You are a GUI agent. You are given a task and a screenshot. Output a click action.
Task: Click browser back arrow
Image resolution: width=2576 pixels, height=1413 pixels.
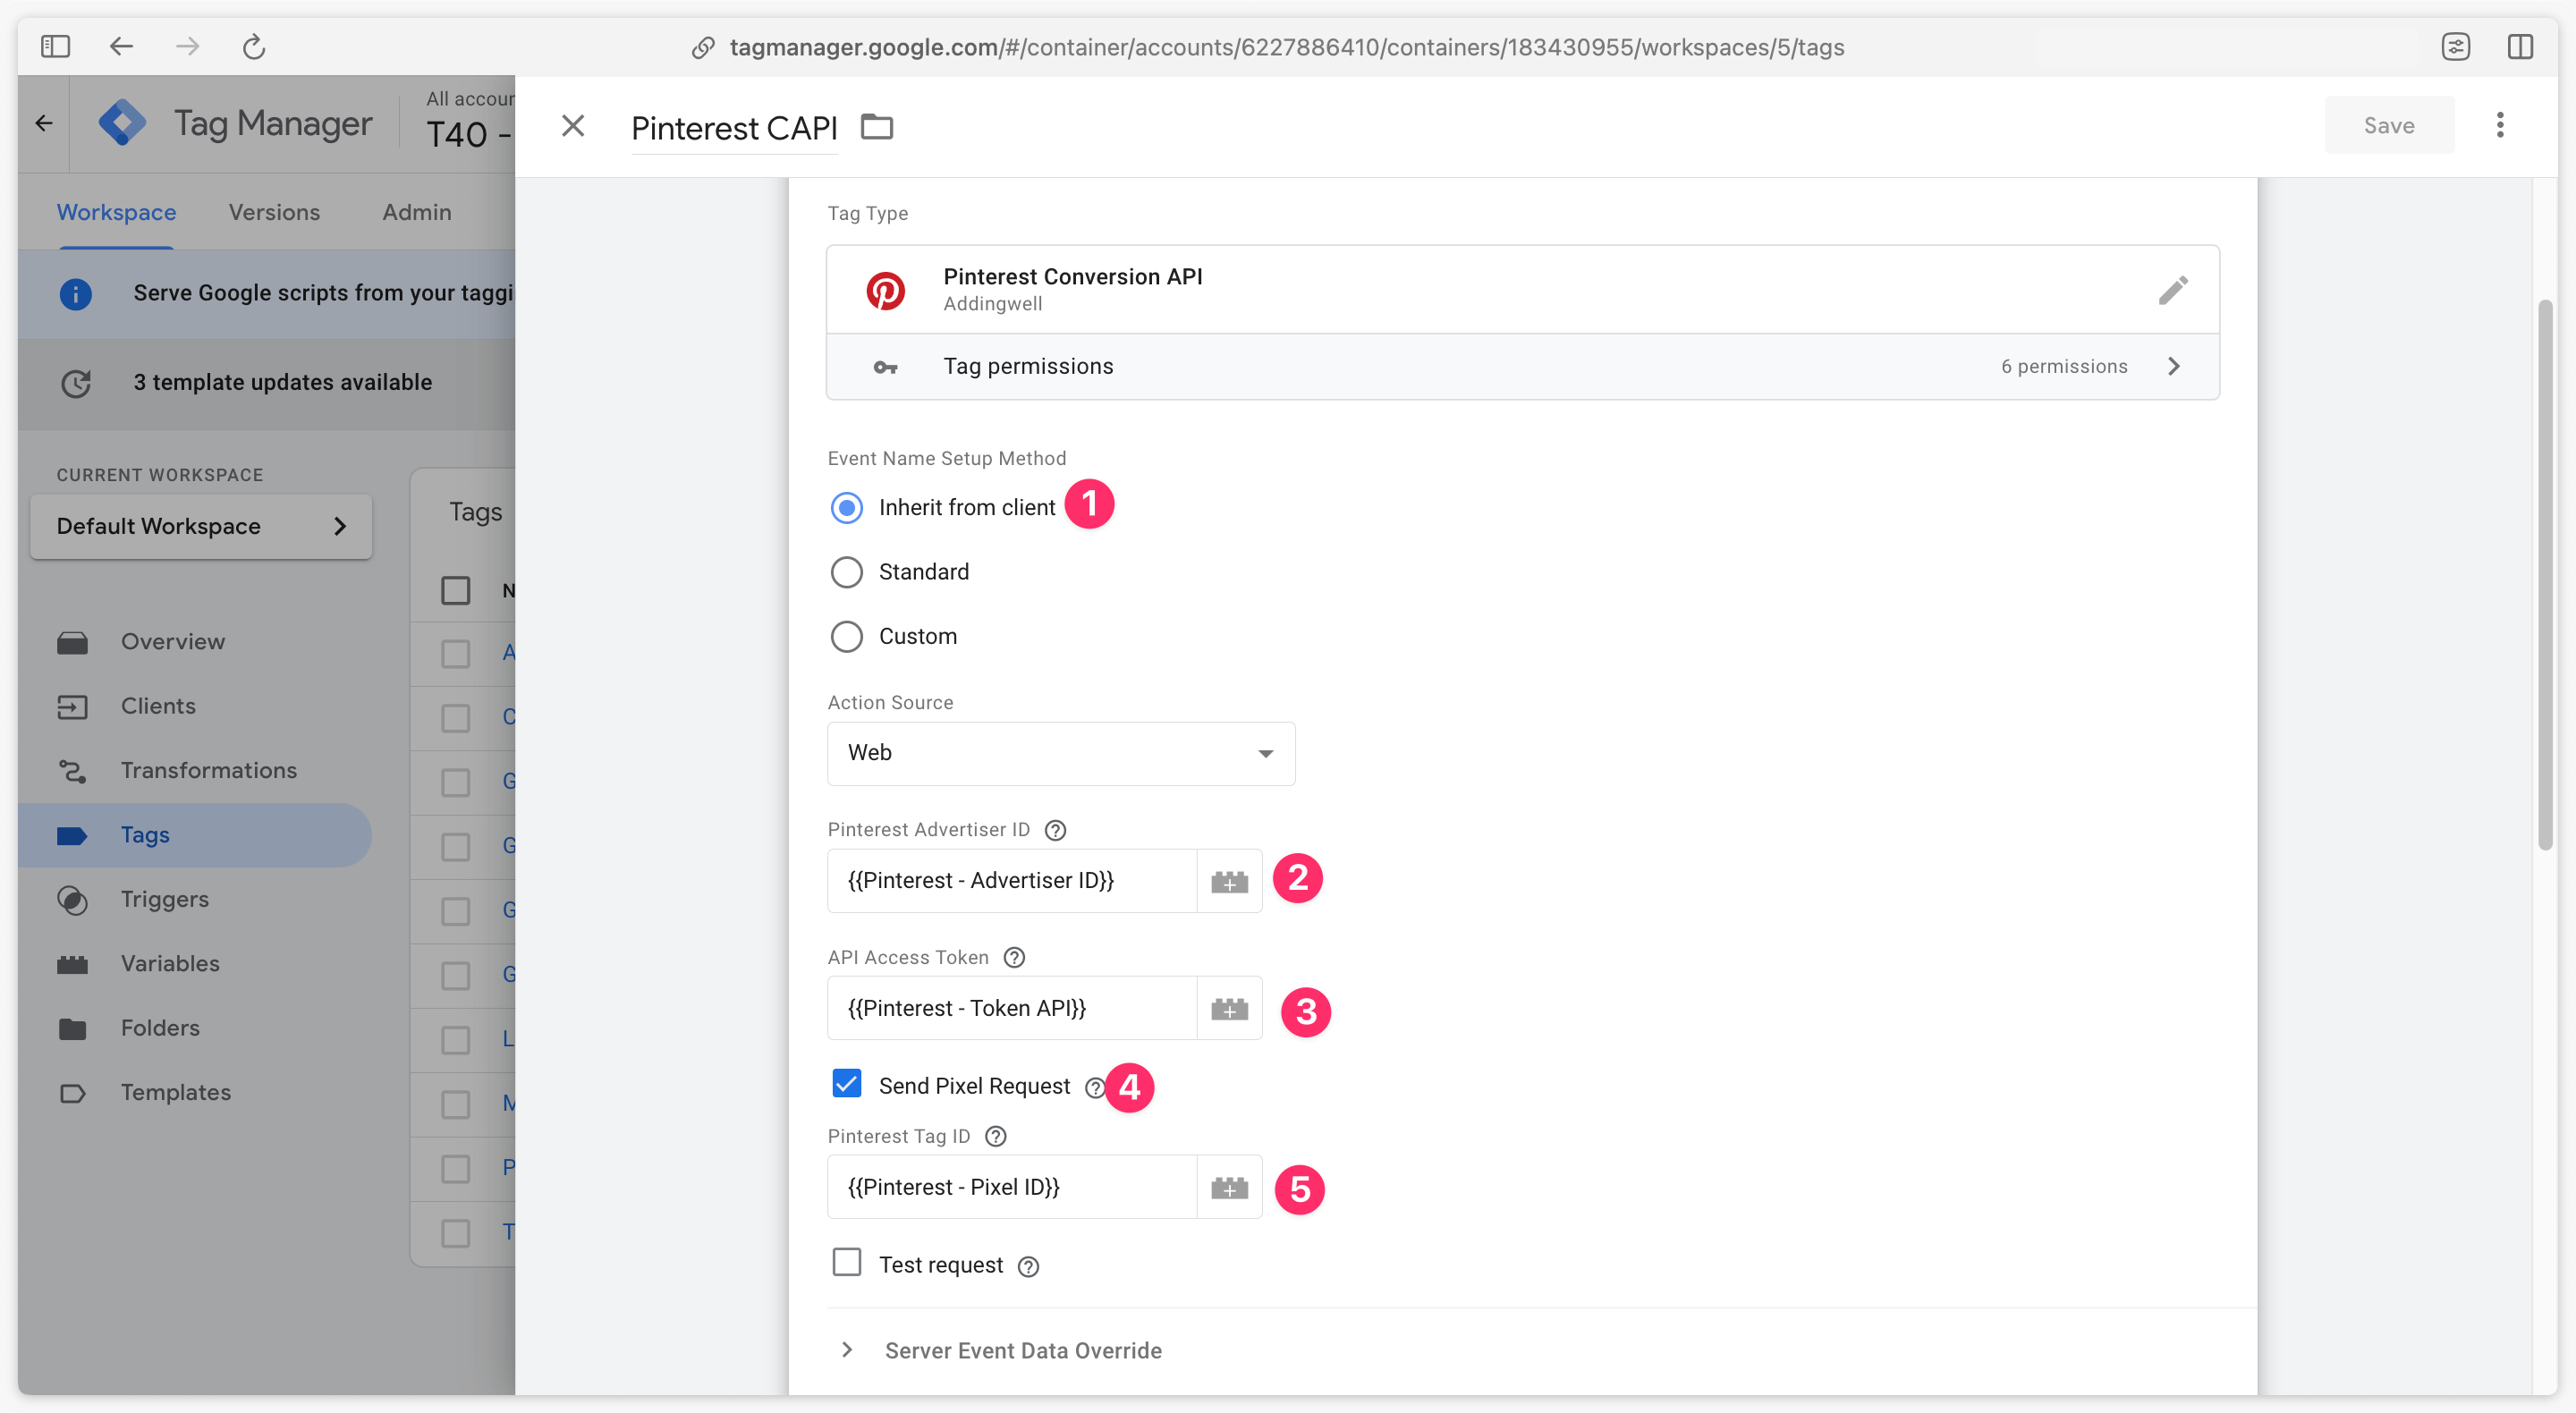(121, 46)
